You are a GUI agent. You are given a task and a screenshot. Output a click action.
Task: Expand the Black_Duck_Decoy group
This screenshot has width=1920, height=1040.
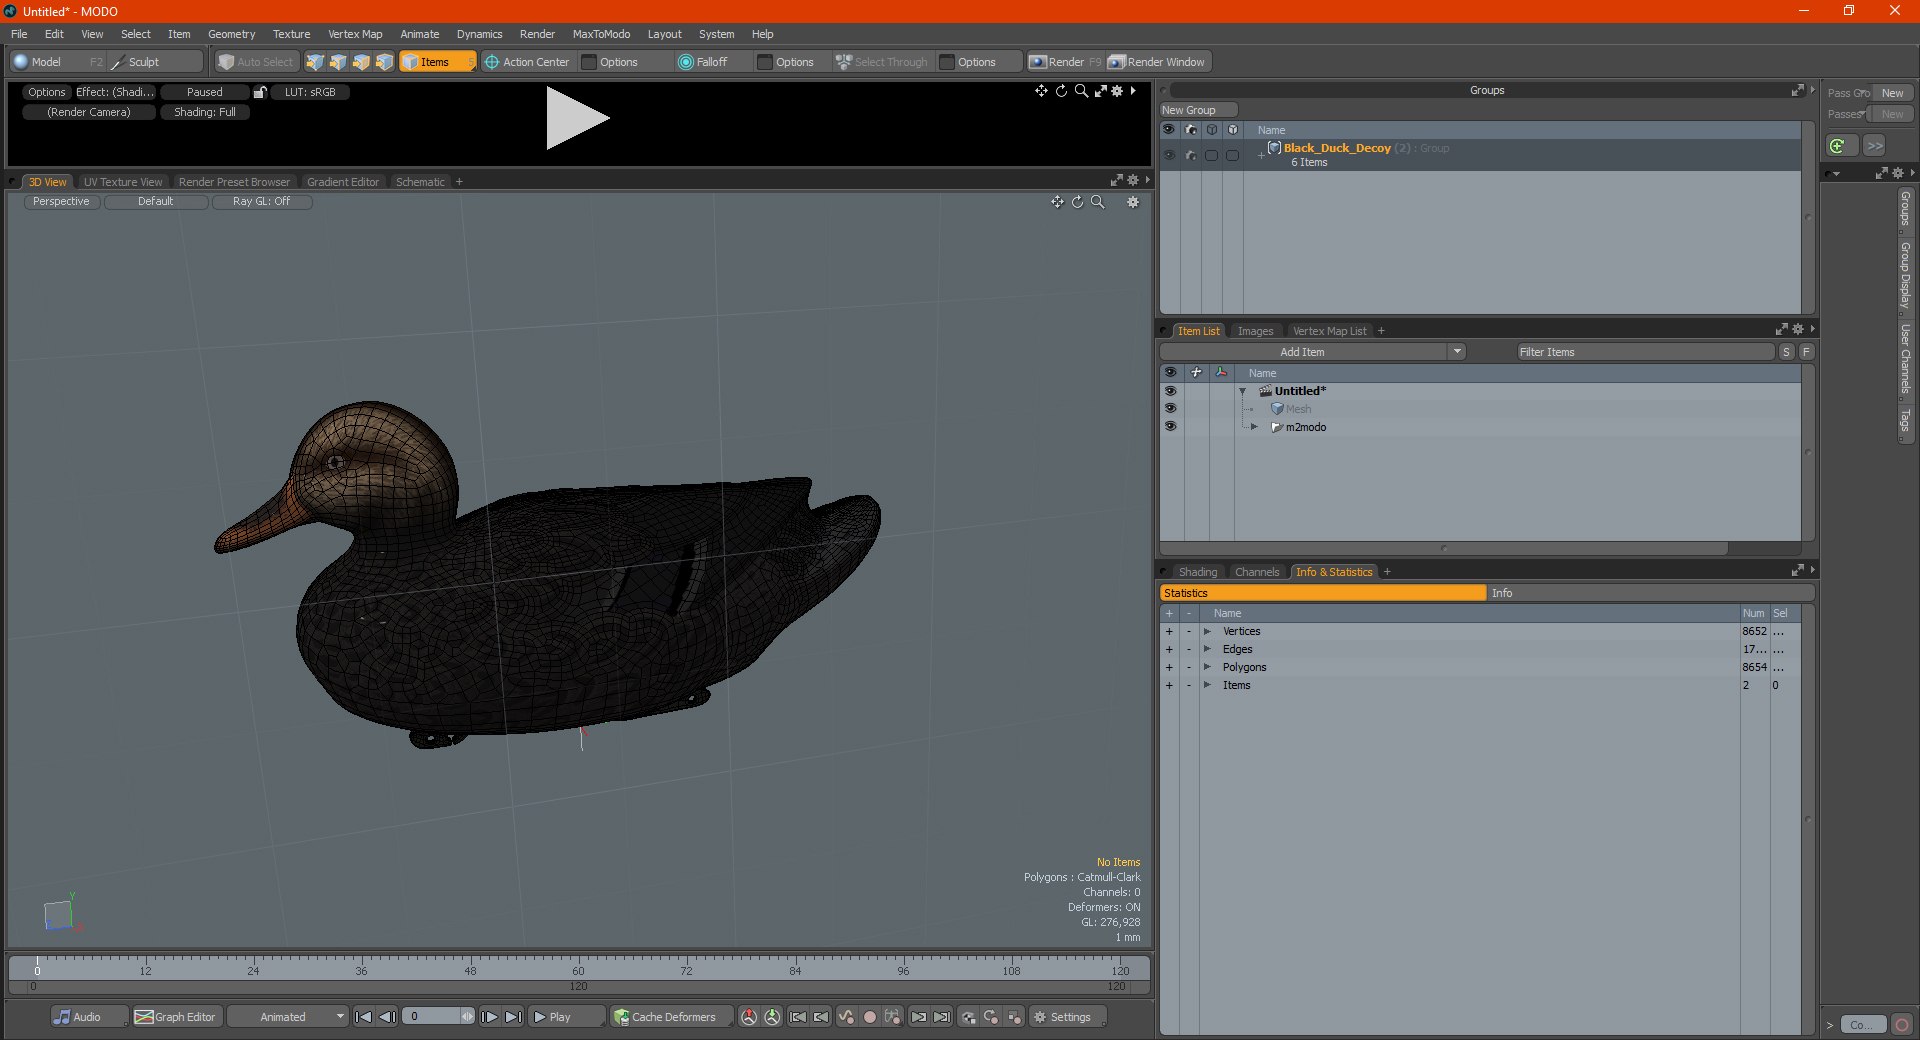pyautogui.click(x=1261, y=155)
